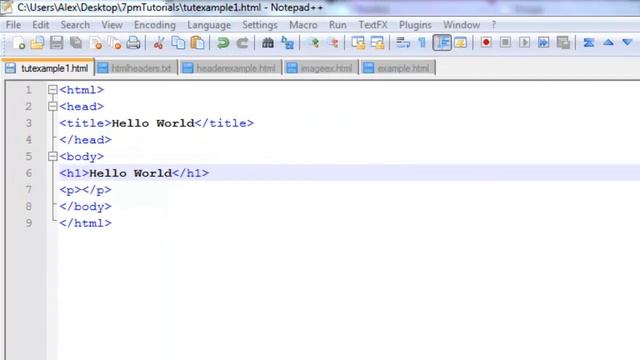The height and width of the screenshot is (360, 640).
Task: Open the TextFX menu
Action: pyautogui.click(x=373, y=25)
